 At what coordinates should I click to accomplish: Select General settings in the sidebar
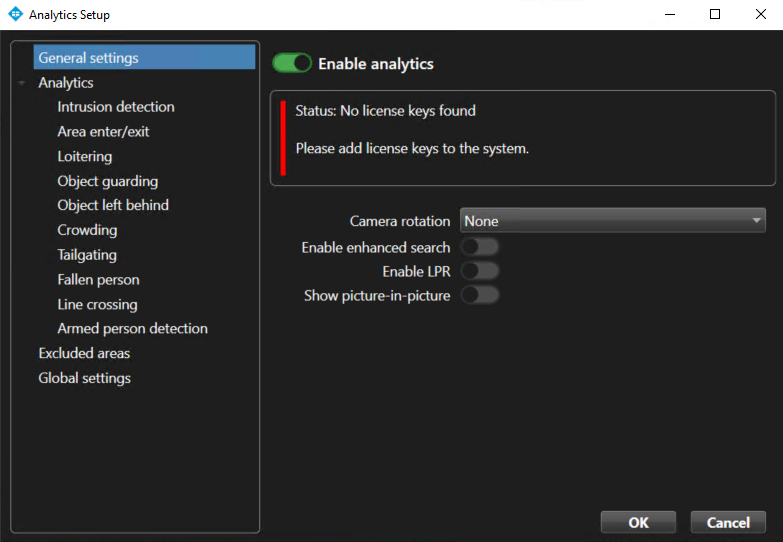pos(88,58)
